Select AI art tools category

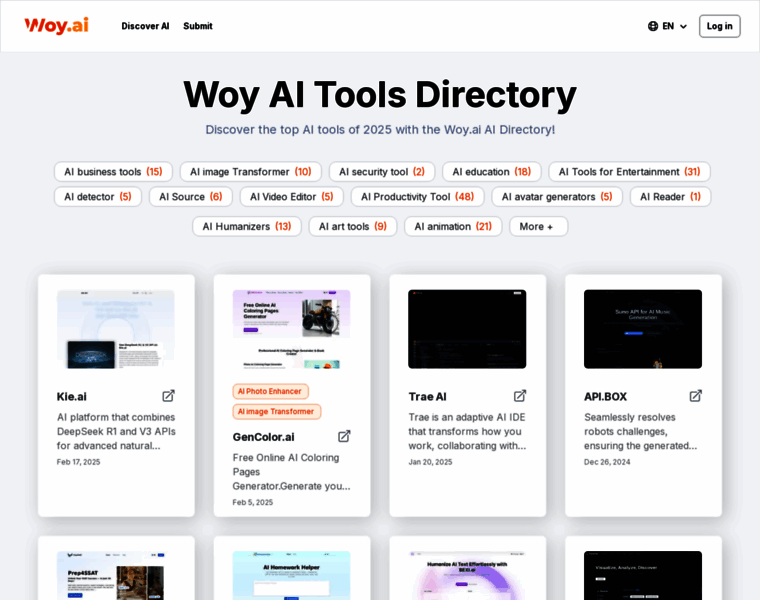(353, 226)
